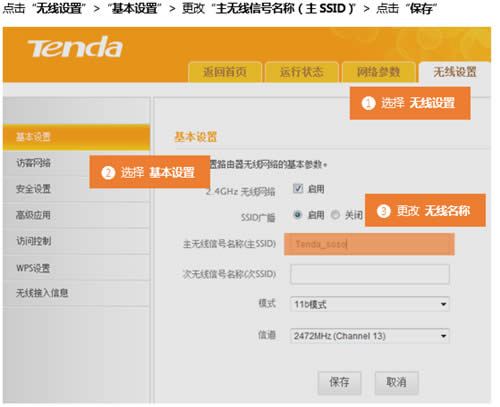Image resolution: width=500 pixels, height=407 pixels.
Task: Click the Tenda logo
Action: point(75,48)
